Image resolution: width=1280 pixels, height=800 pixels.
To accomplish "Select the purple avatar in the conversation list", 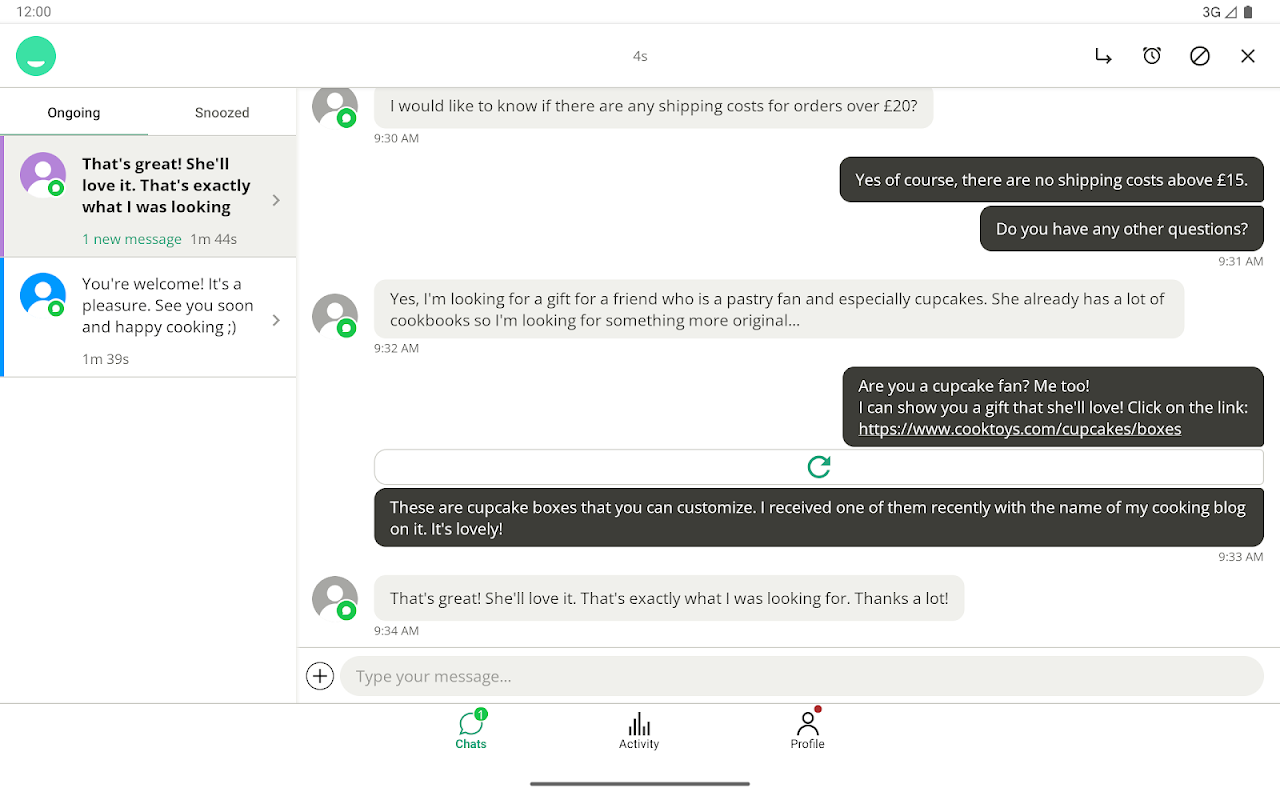I will (x=43, y=175).
